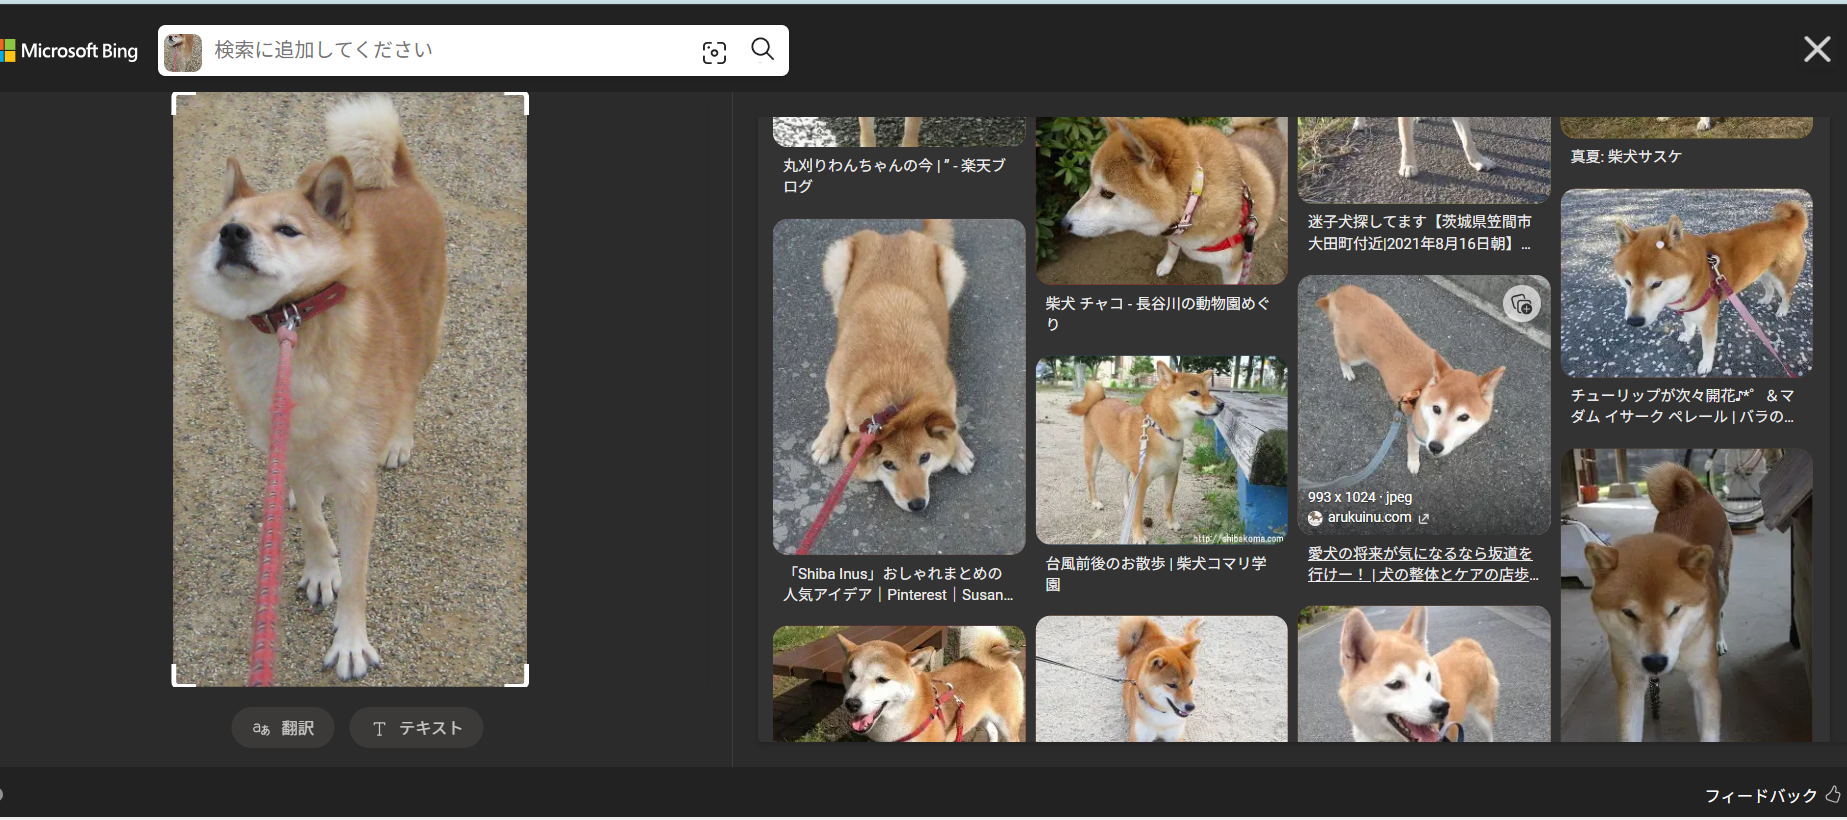Click the magnifier search icon
This screenshot has width=1847, height=820.
762,50
